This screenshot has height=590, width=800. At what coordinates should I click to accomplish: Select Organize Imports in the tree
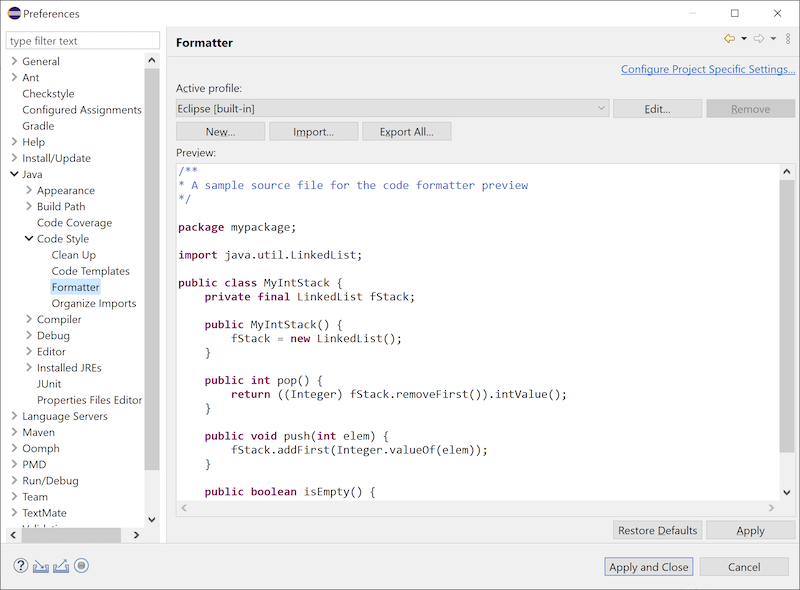pyautogui.click(x=94, y=303)
